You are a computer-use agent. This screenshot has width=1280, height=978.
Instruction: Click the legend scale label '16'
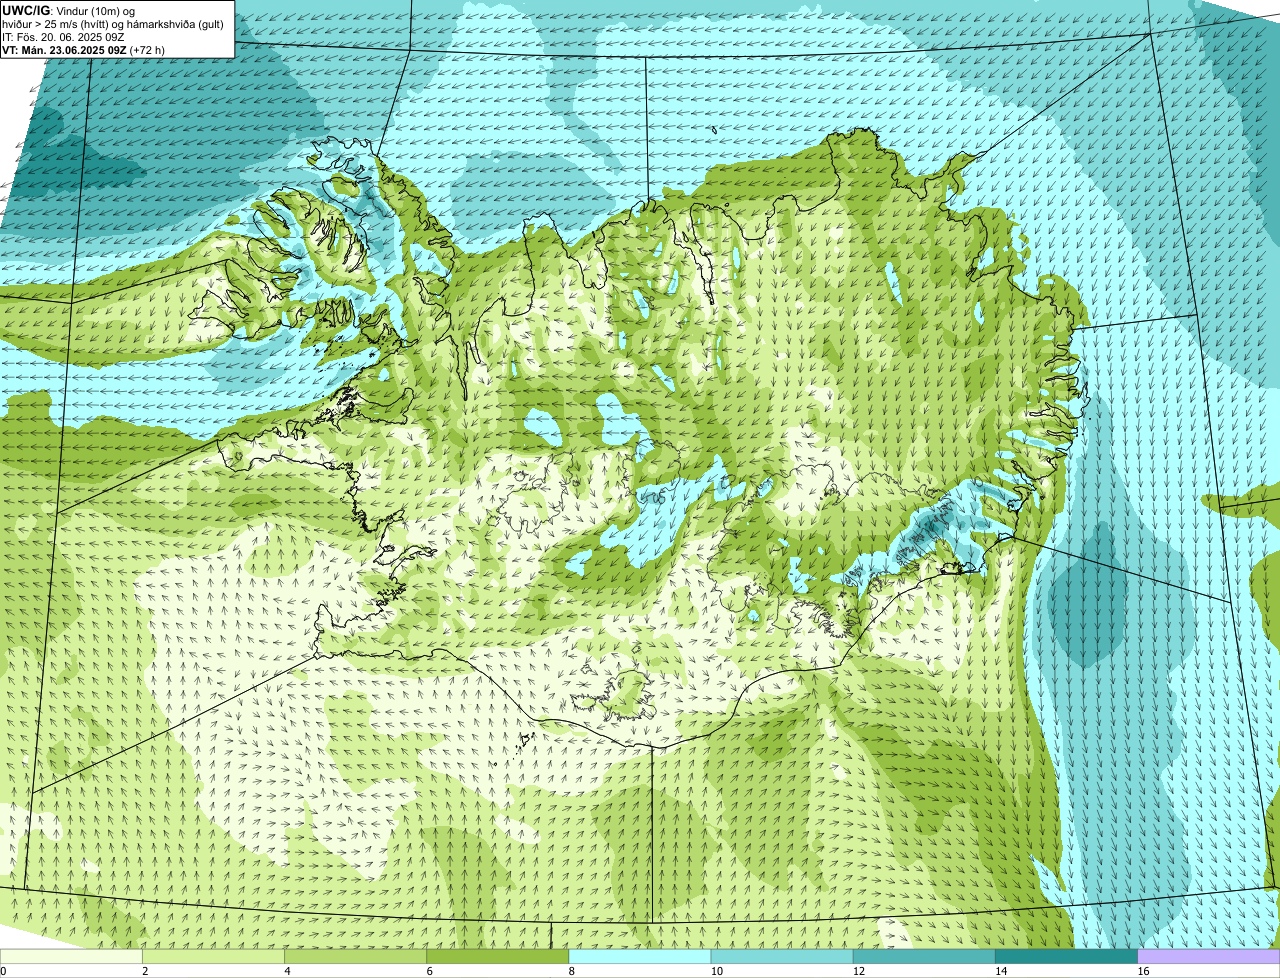[1142, 971]
